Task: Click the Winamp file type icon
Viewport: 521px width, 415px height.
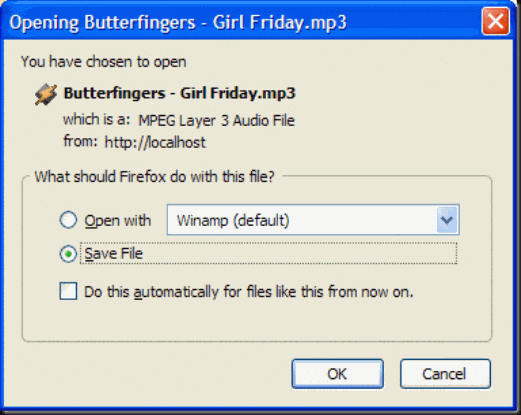Action: 46,94
